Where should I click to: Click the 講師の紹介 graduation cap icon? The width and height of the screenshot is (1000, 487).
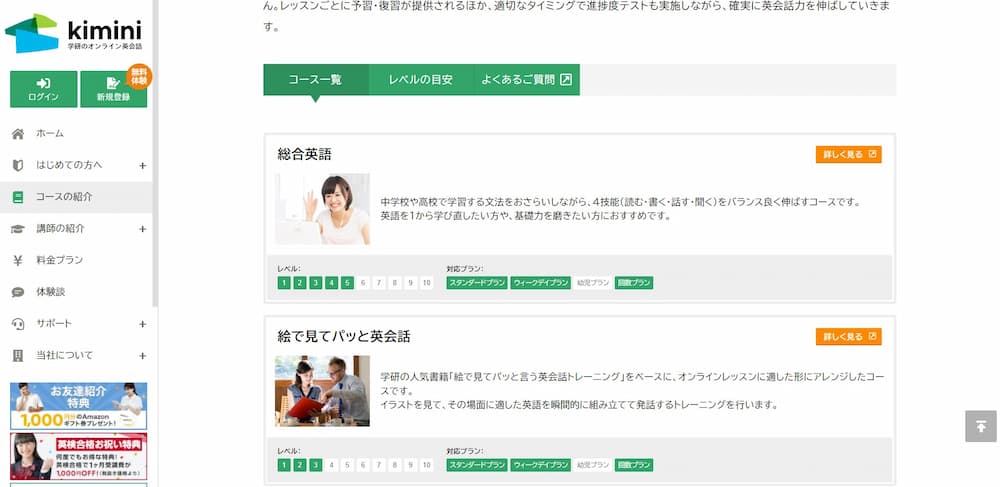point(18,229)
